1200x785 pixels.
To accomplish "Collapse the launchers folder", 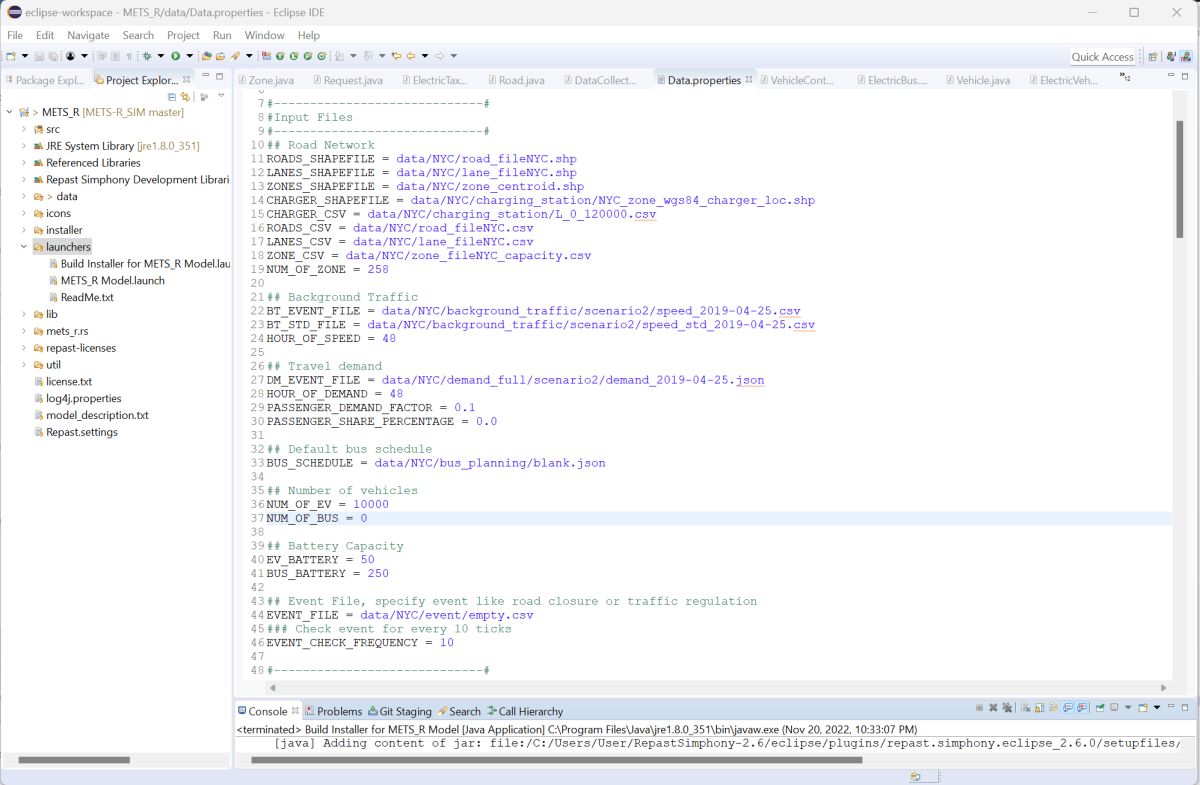I will [x=24, y=246].
